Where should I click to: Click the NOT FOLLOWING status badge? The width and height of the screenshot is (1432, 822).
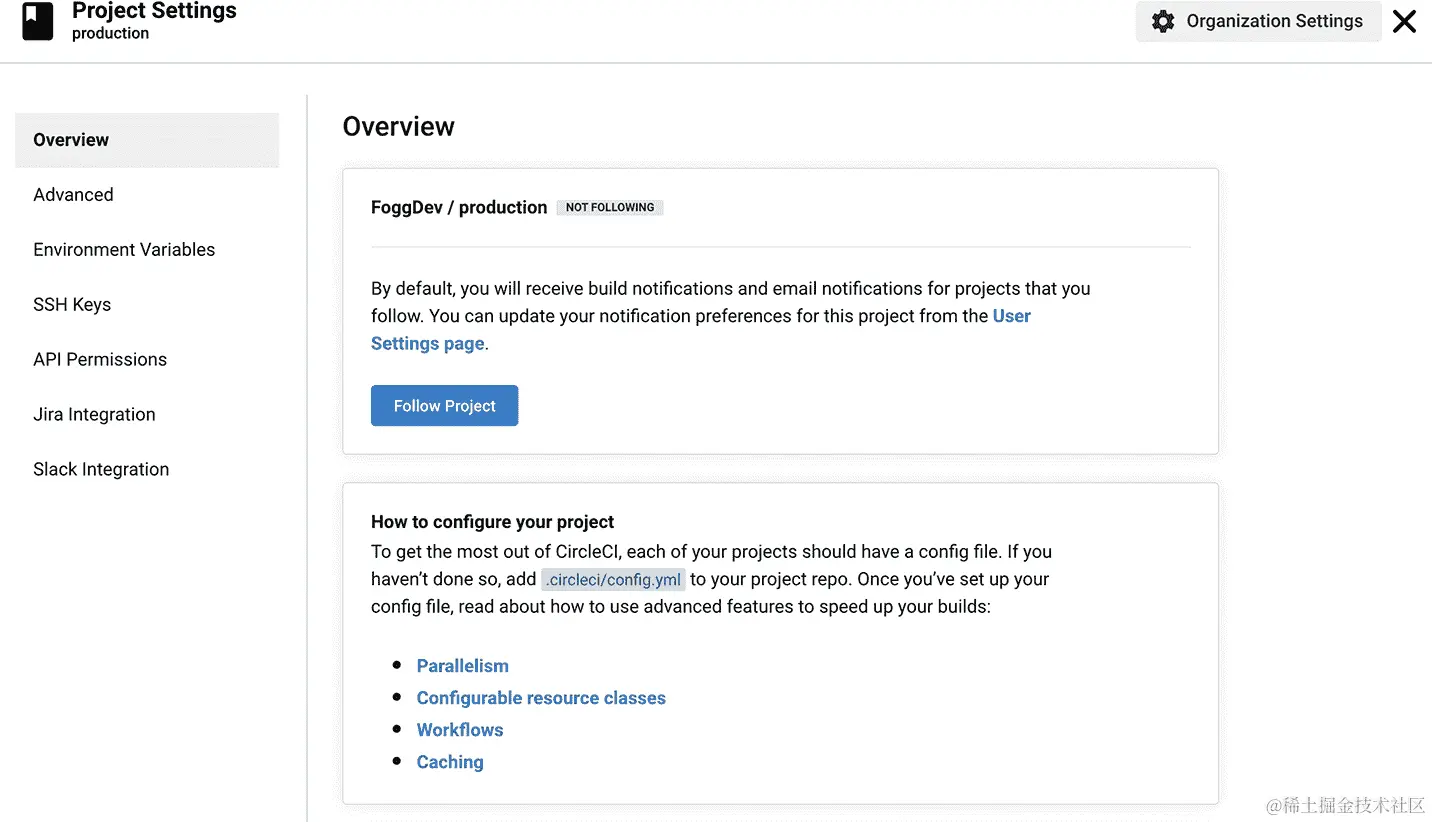[610, 208]
